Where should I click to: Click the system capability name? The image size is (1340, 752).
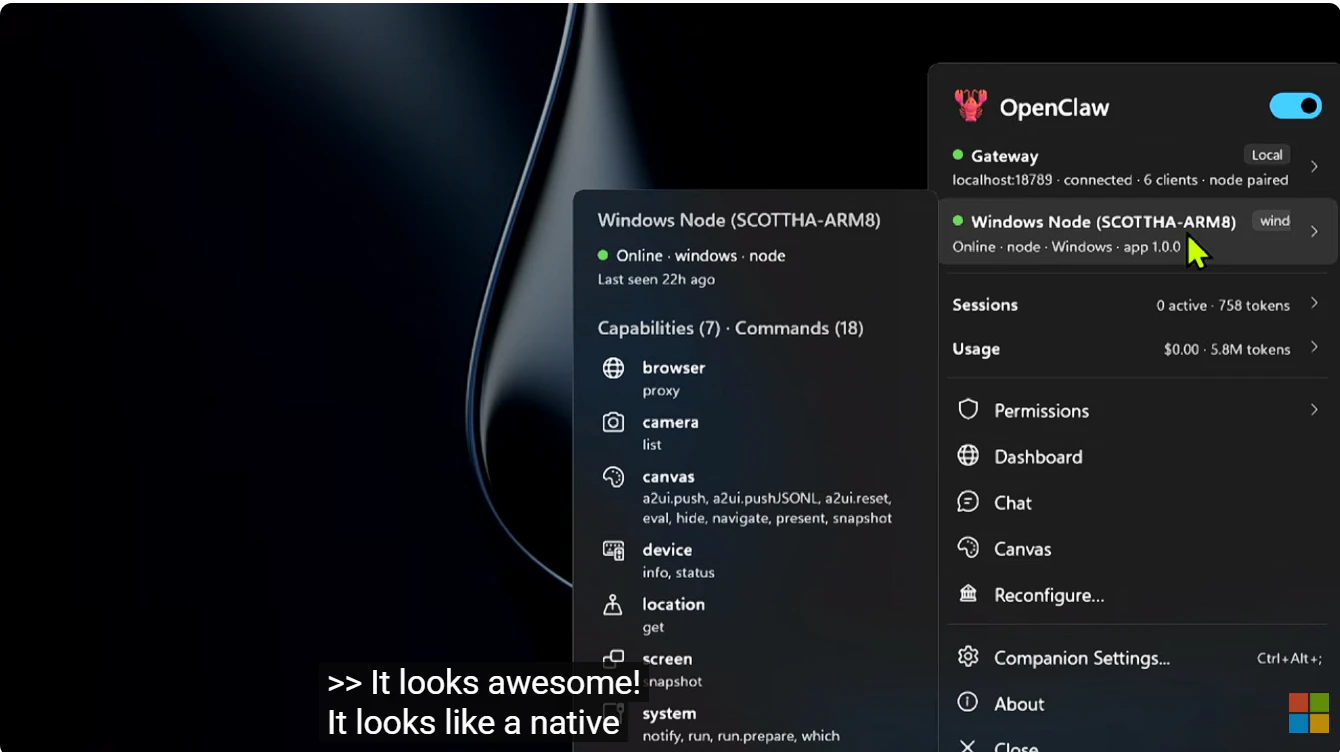pos(669,714)
